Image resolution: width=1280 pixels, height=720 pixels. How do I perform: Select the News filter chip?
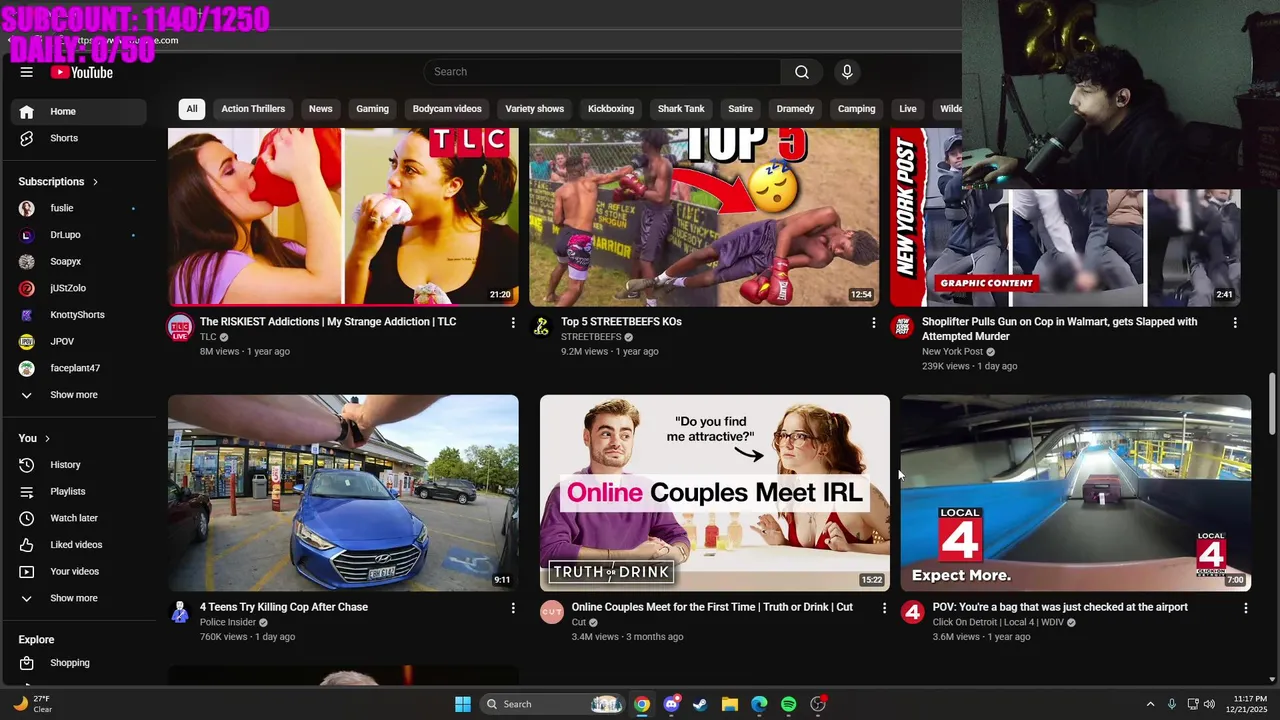[x=321, y=109]
